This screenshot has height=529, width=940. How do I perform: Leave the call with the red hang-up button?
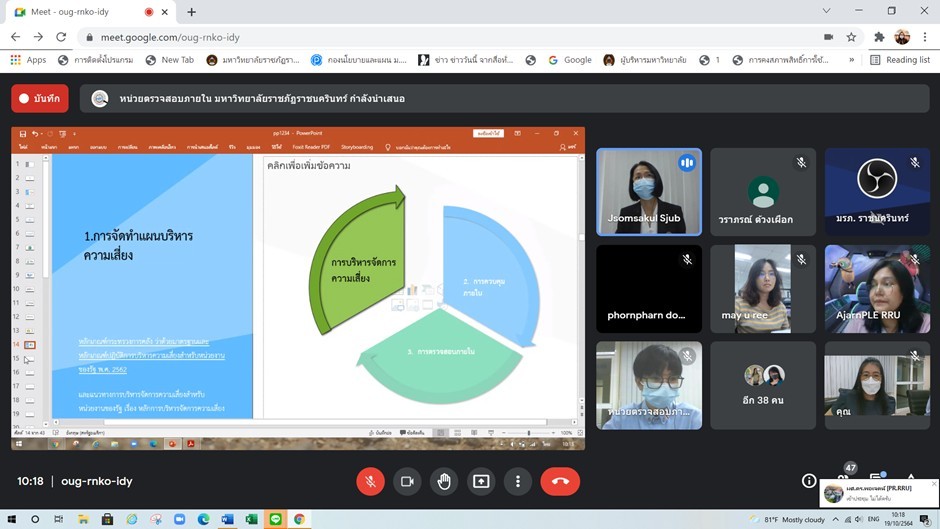(560, 481)
